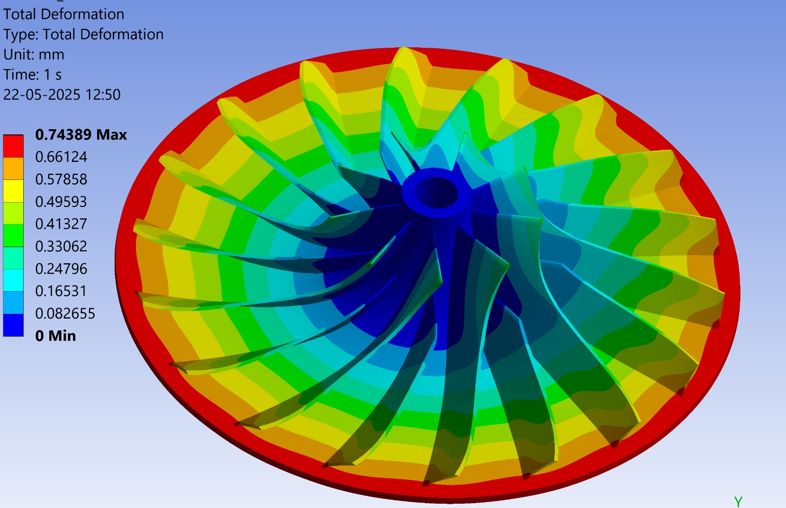Click the 0.57858 legend value
Image resolution: width=786 pixels, height=508 pixels.
click(60, 179)
